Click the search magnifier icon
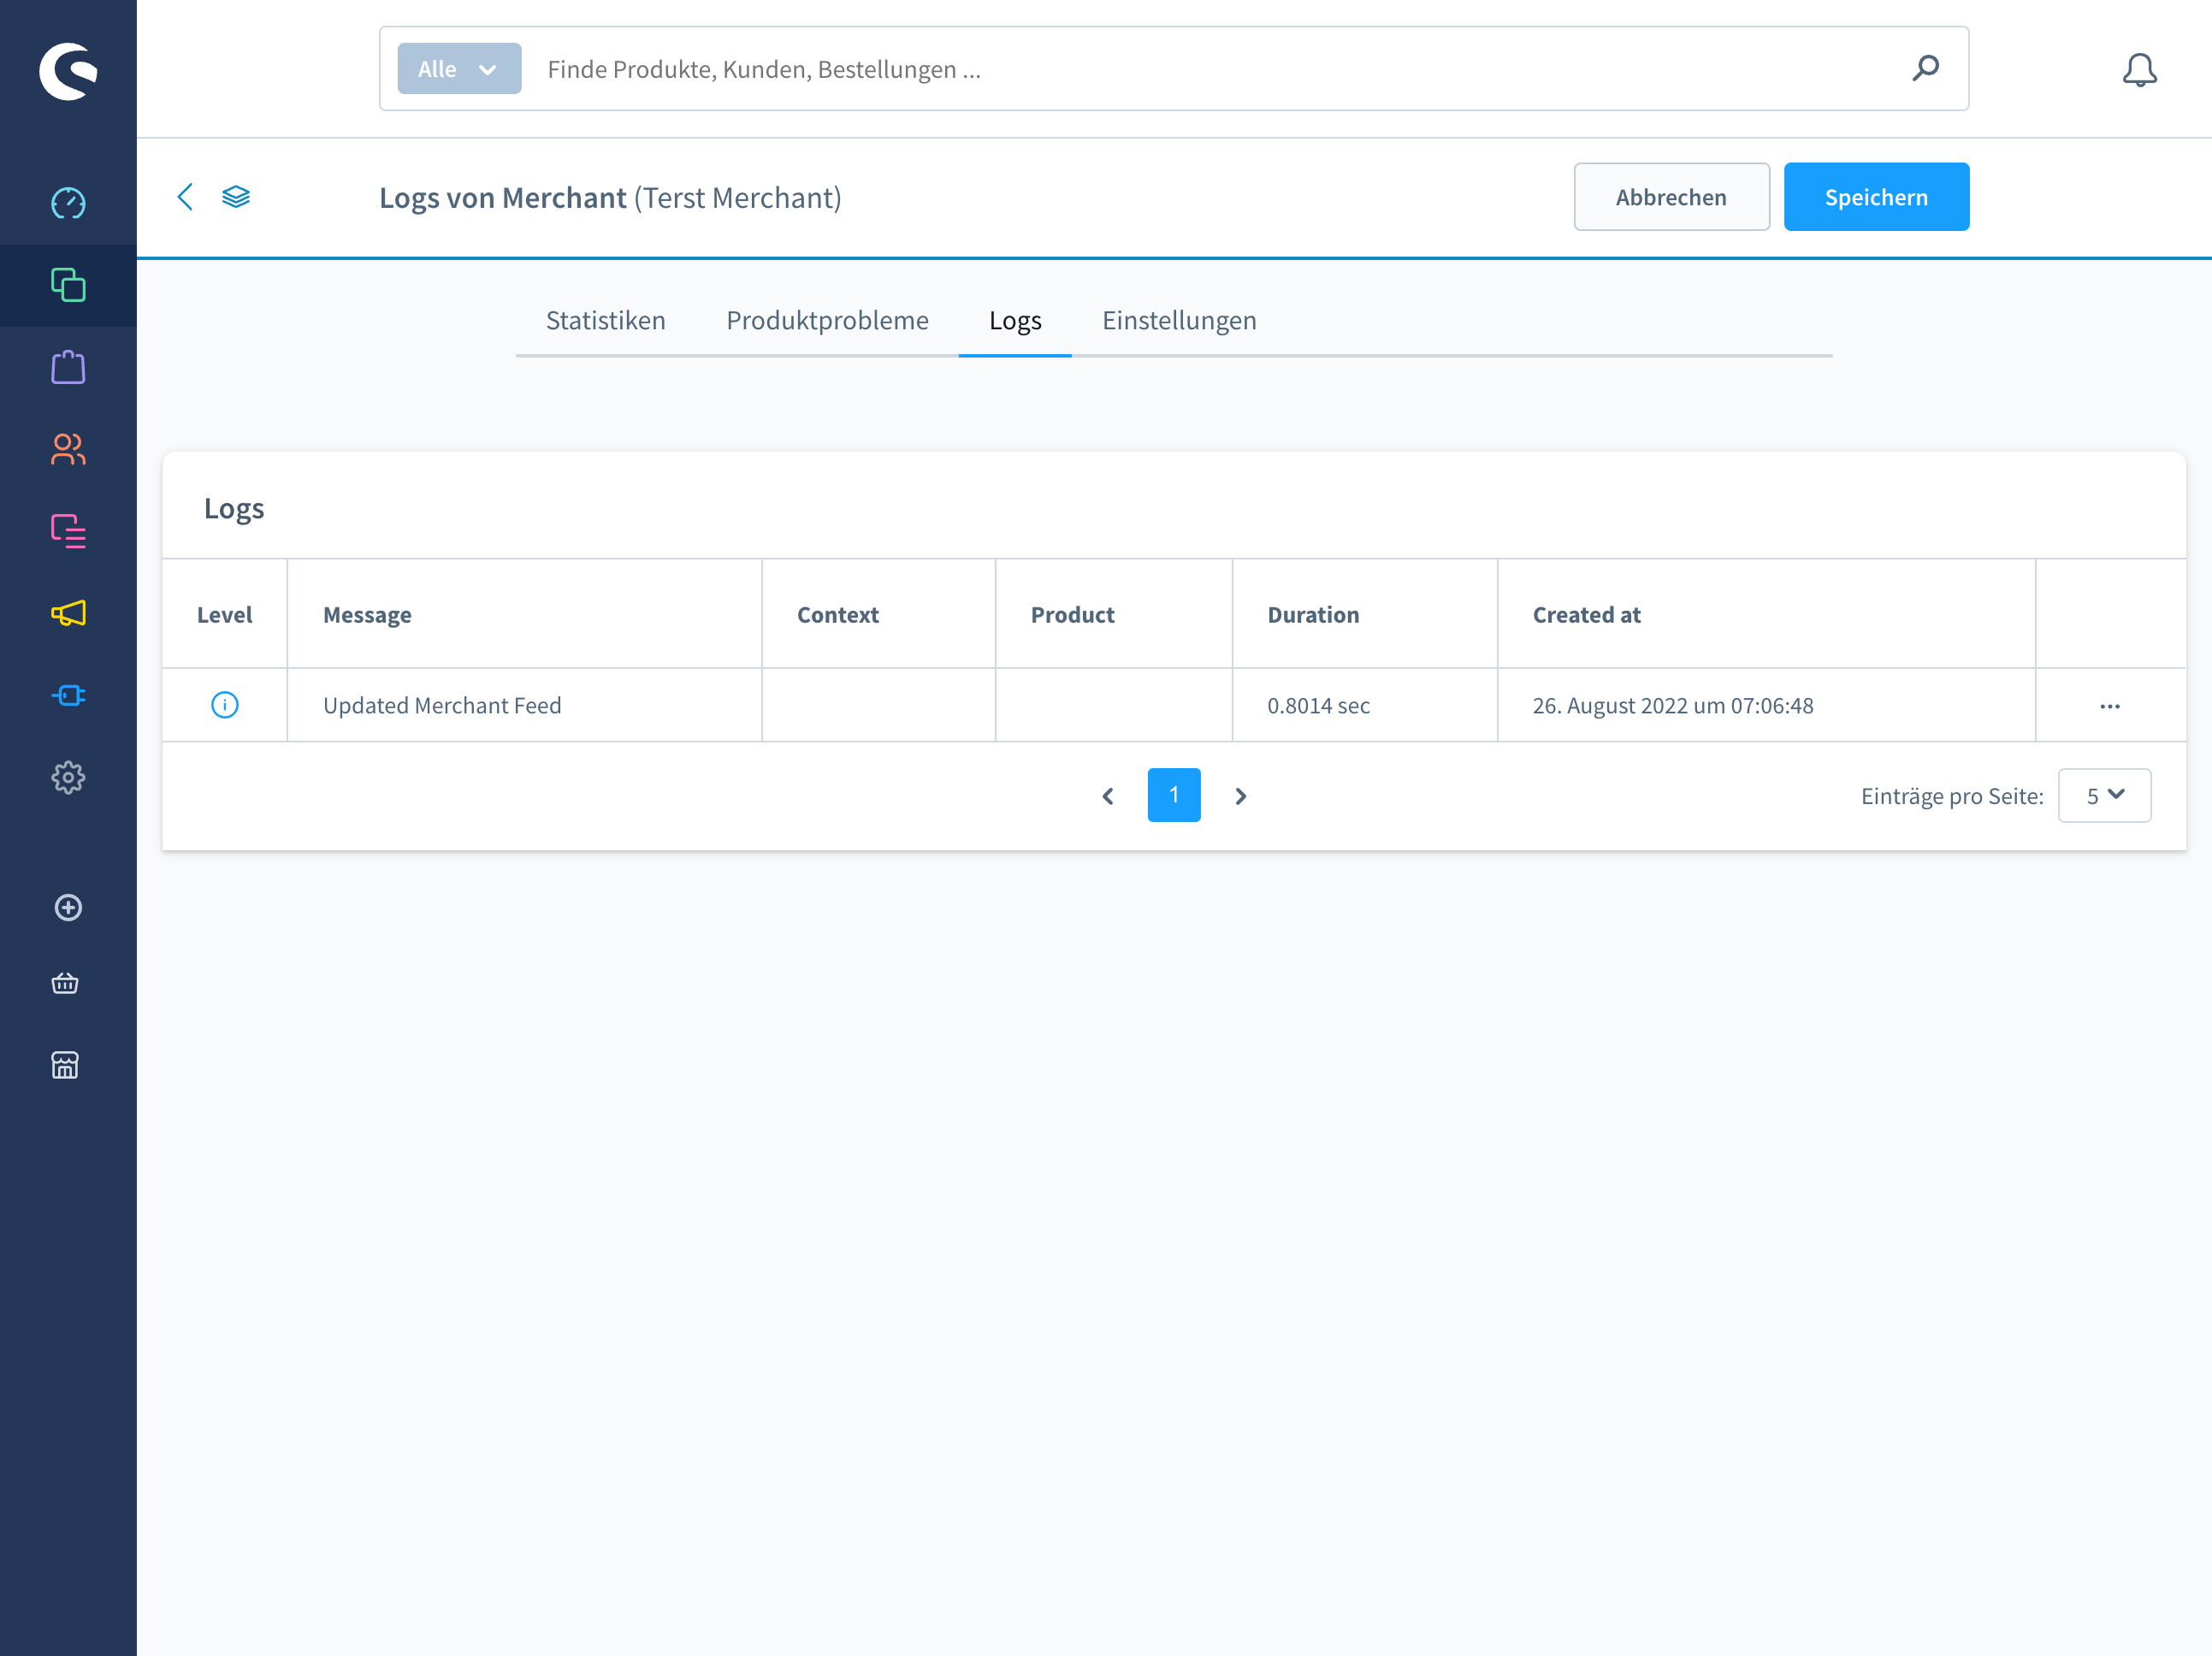2212x1656 pixels. coord(1925,68)
